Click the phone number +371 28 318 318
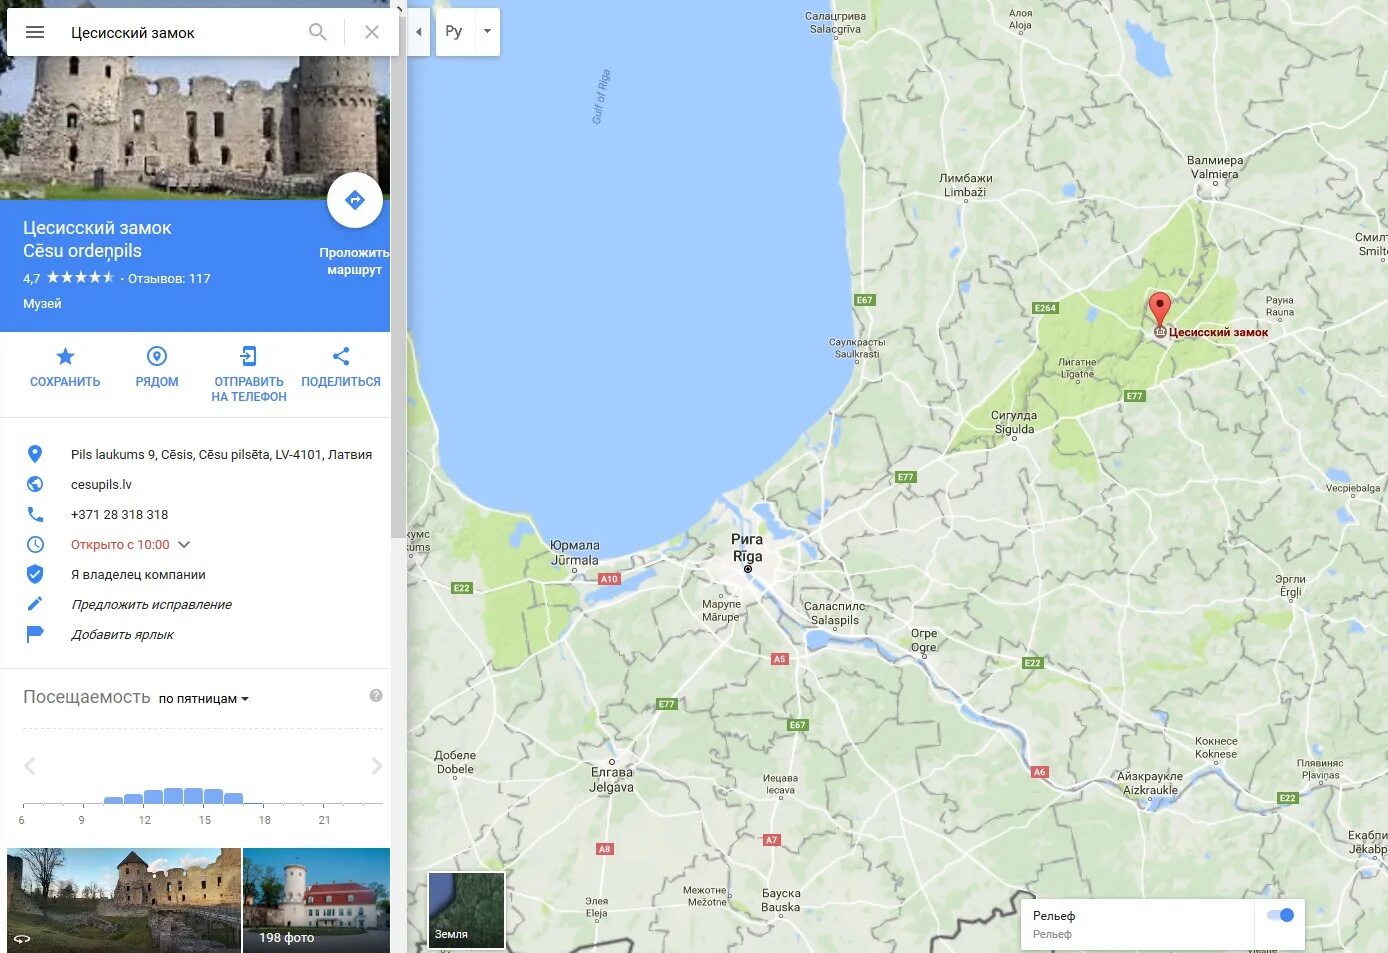 tap(120, 514)
